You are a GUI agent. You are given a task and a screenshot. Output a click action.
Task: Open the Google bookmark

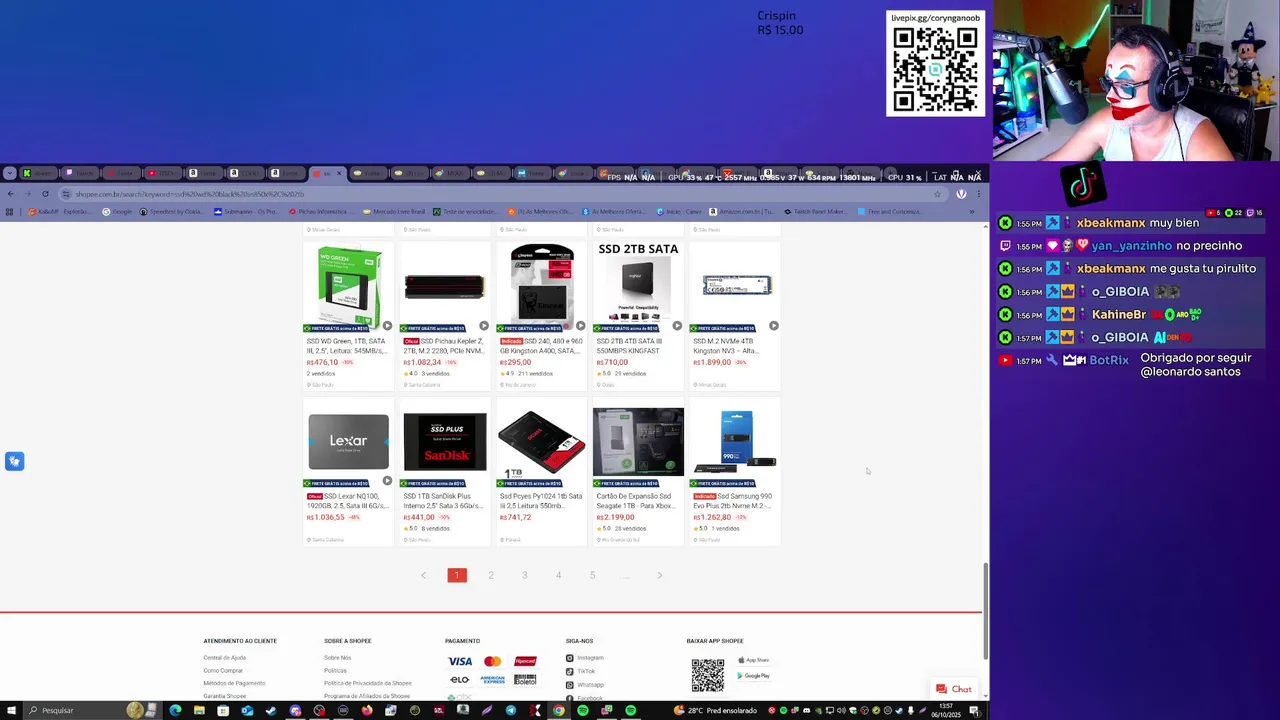pyautogui.click(x=117, y=212)
